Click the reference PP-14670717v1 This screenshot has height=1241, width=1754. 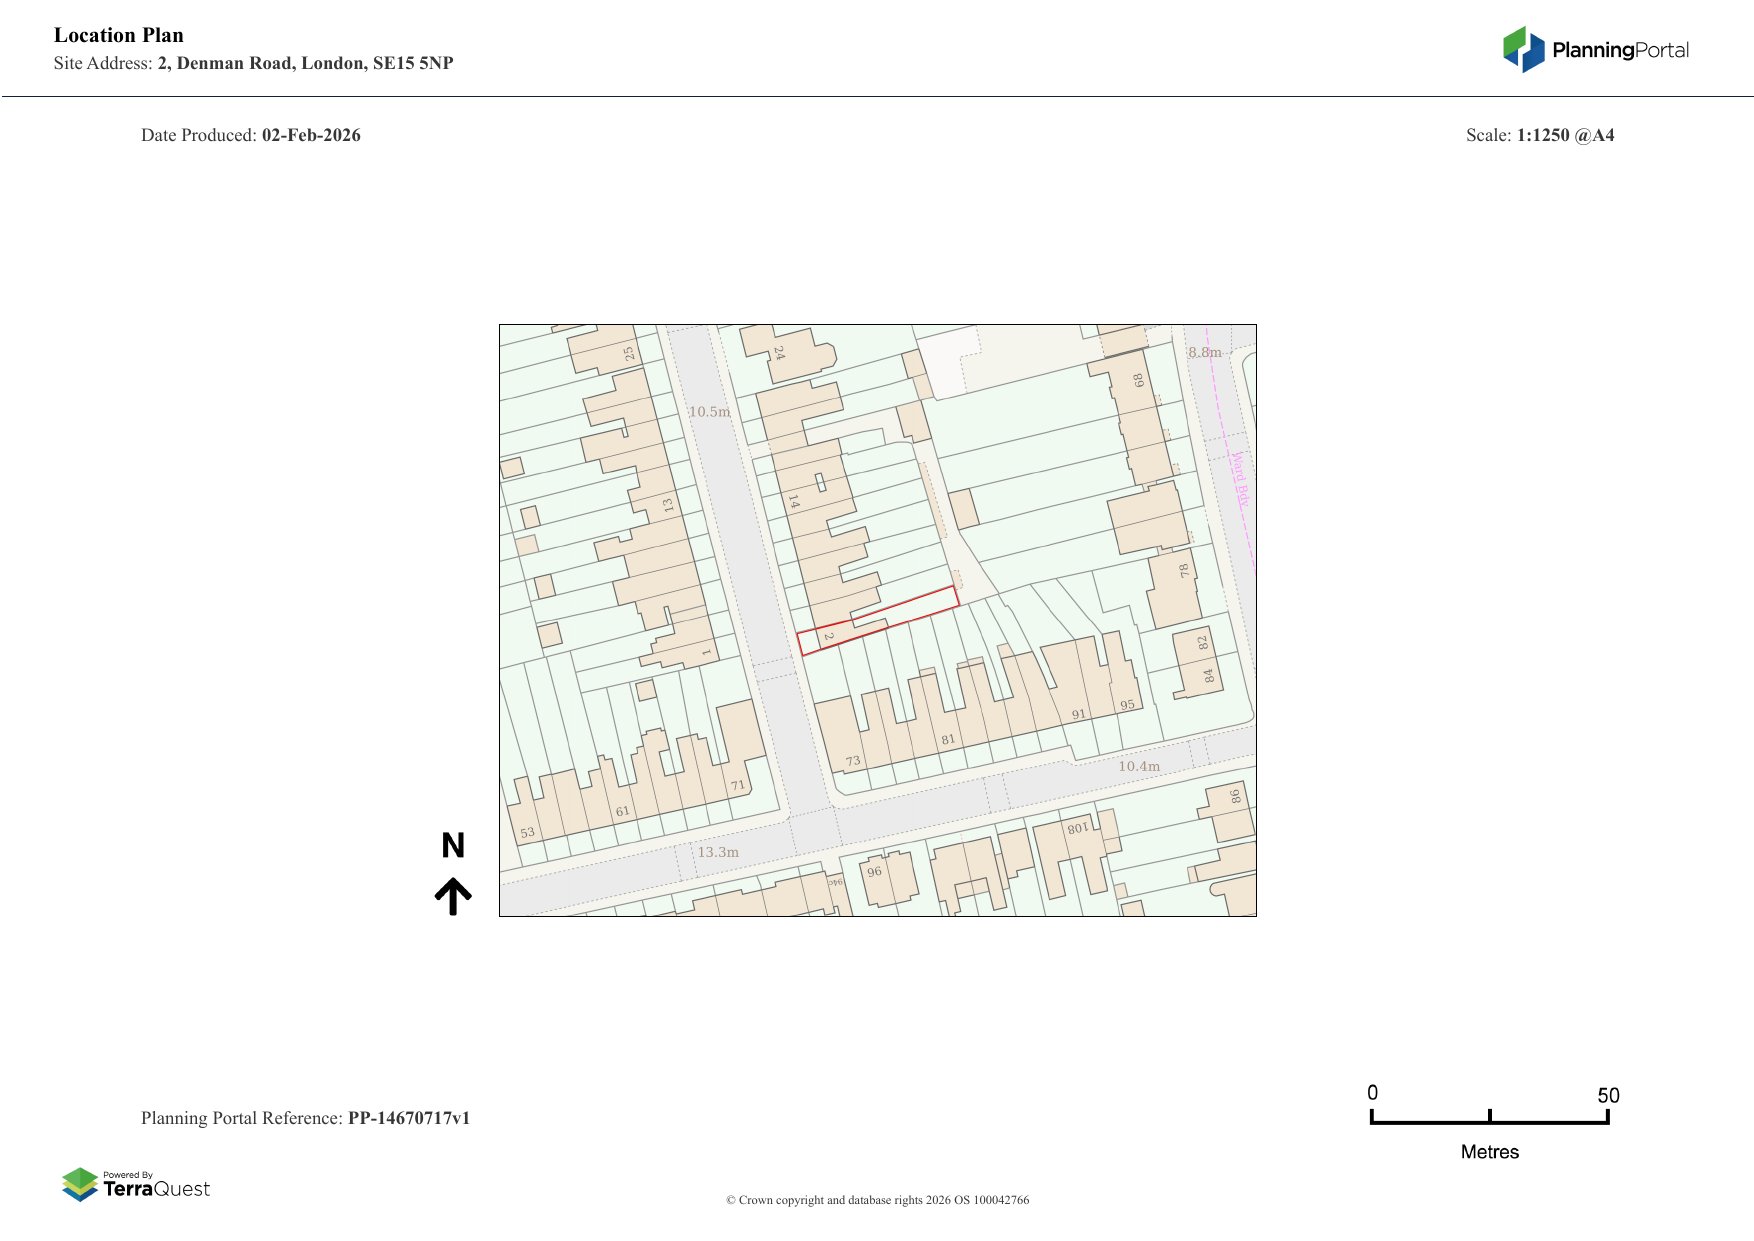[x=408, y=1118]
